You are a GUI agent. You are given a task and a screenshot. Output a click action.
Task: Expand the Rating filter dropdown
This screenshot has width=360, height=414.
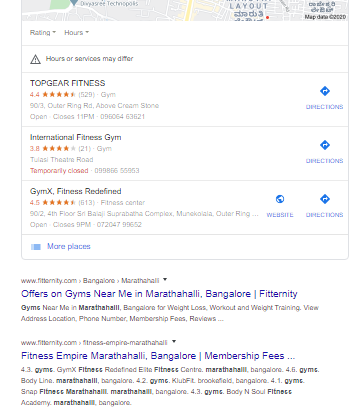click(x=43, y=32)
